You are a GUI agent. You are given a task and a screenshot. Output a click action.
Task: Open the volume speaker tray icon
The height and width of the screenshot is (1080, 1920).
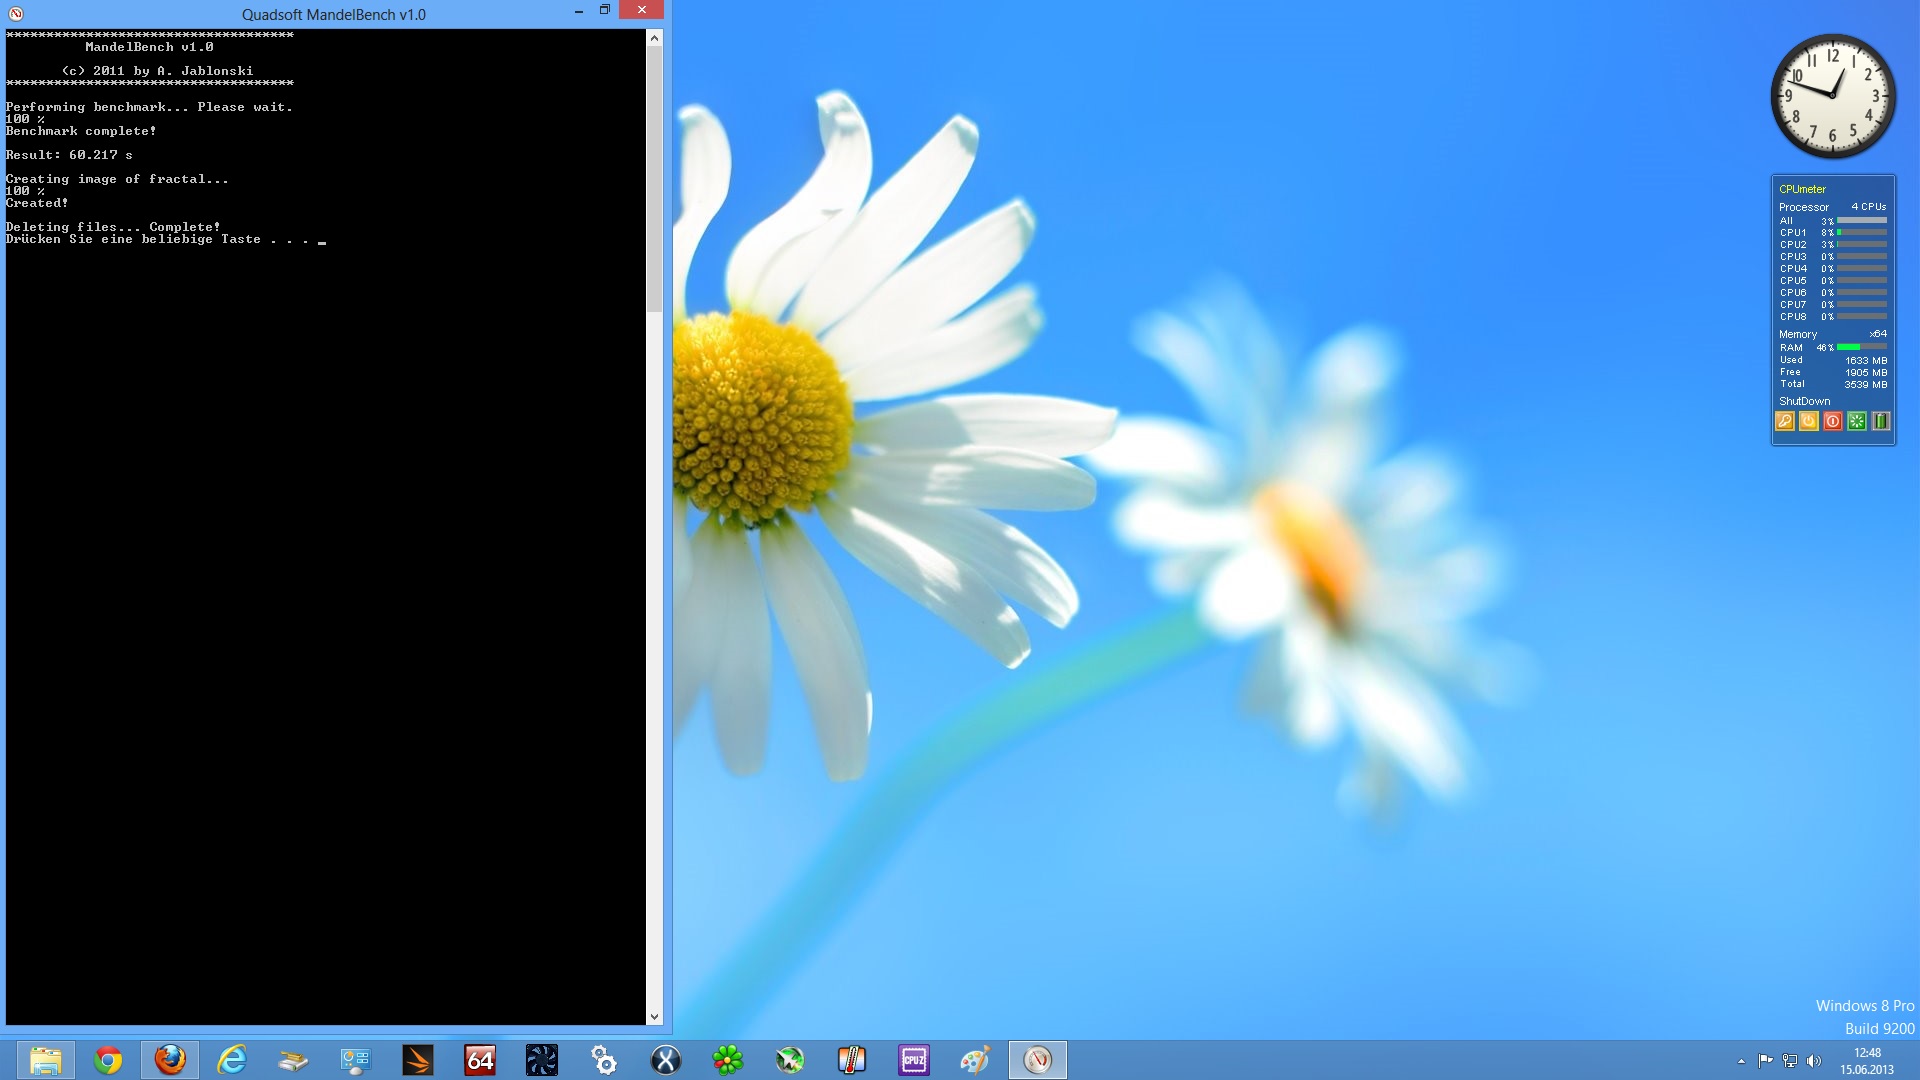1814,1061
